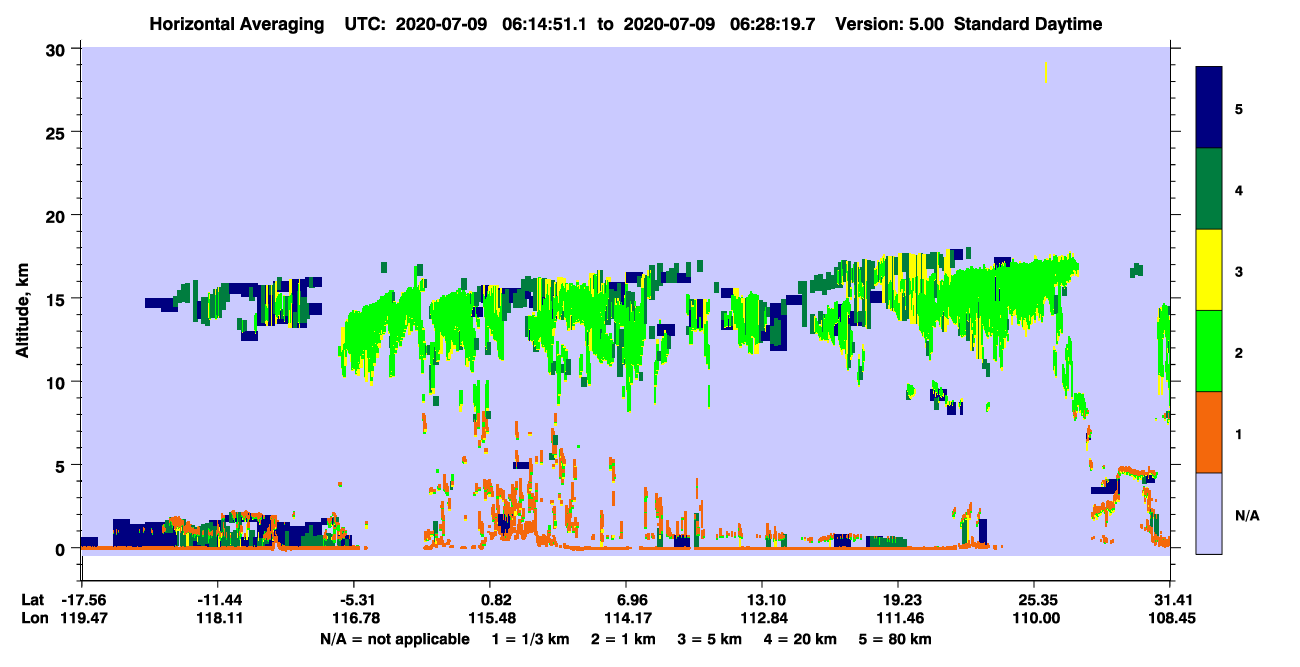Click the "Lat" row label
Image resolution: width=1300 pixels, height=667 pixels.
pyautogui.click(x=35, y=600)
